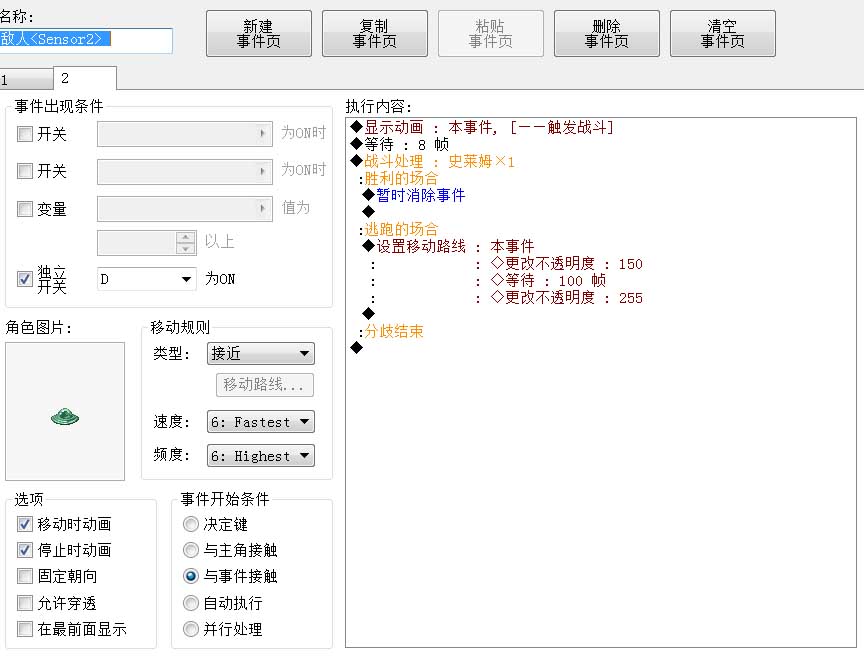Select the 决定键 trigger radio button
The image size is (864, 663).
pos(191,524)
